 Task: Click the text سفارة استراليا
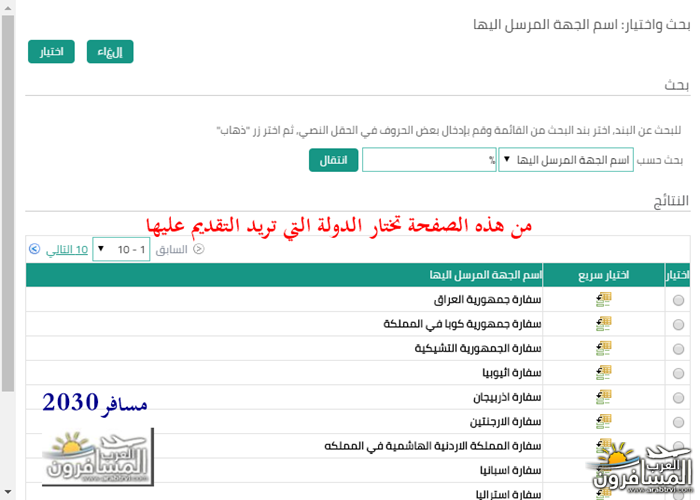click(x=508, y=494)
